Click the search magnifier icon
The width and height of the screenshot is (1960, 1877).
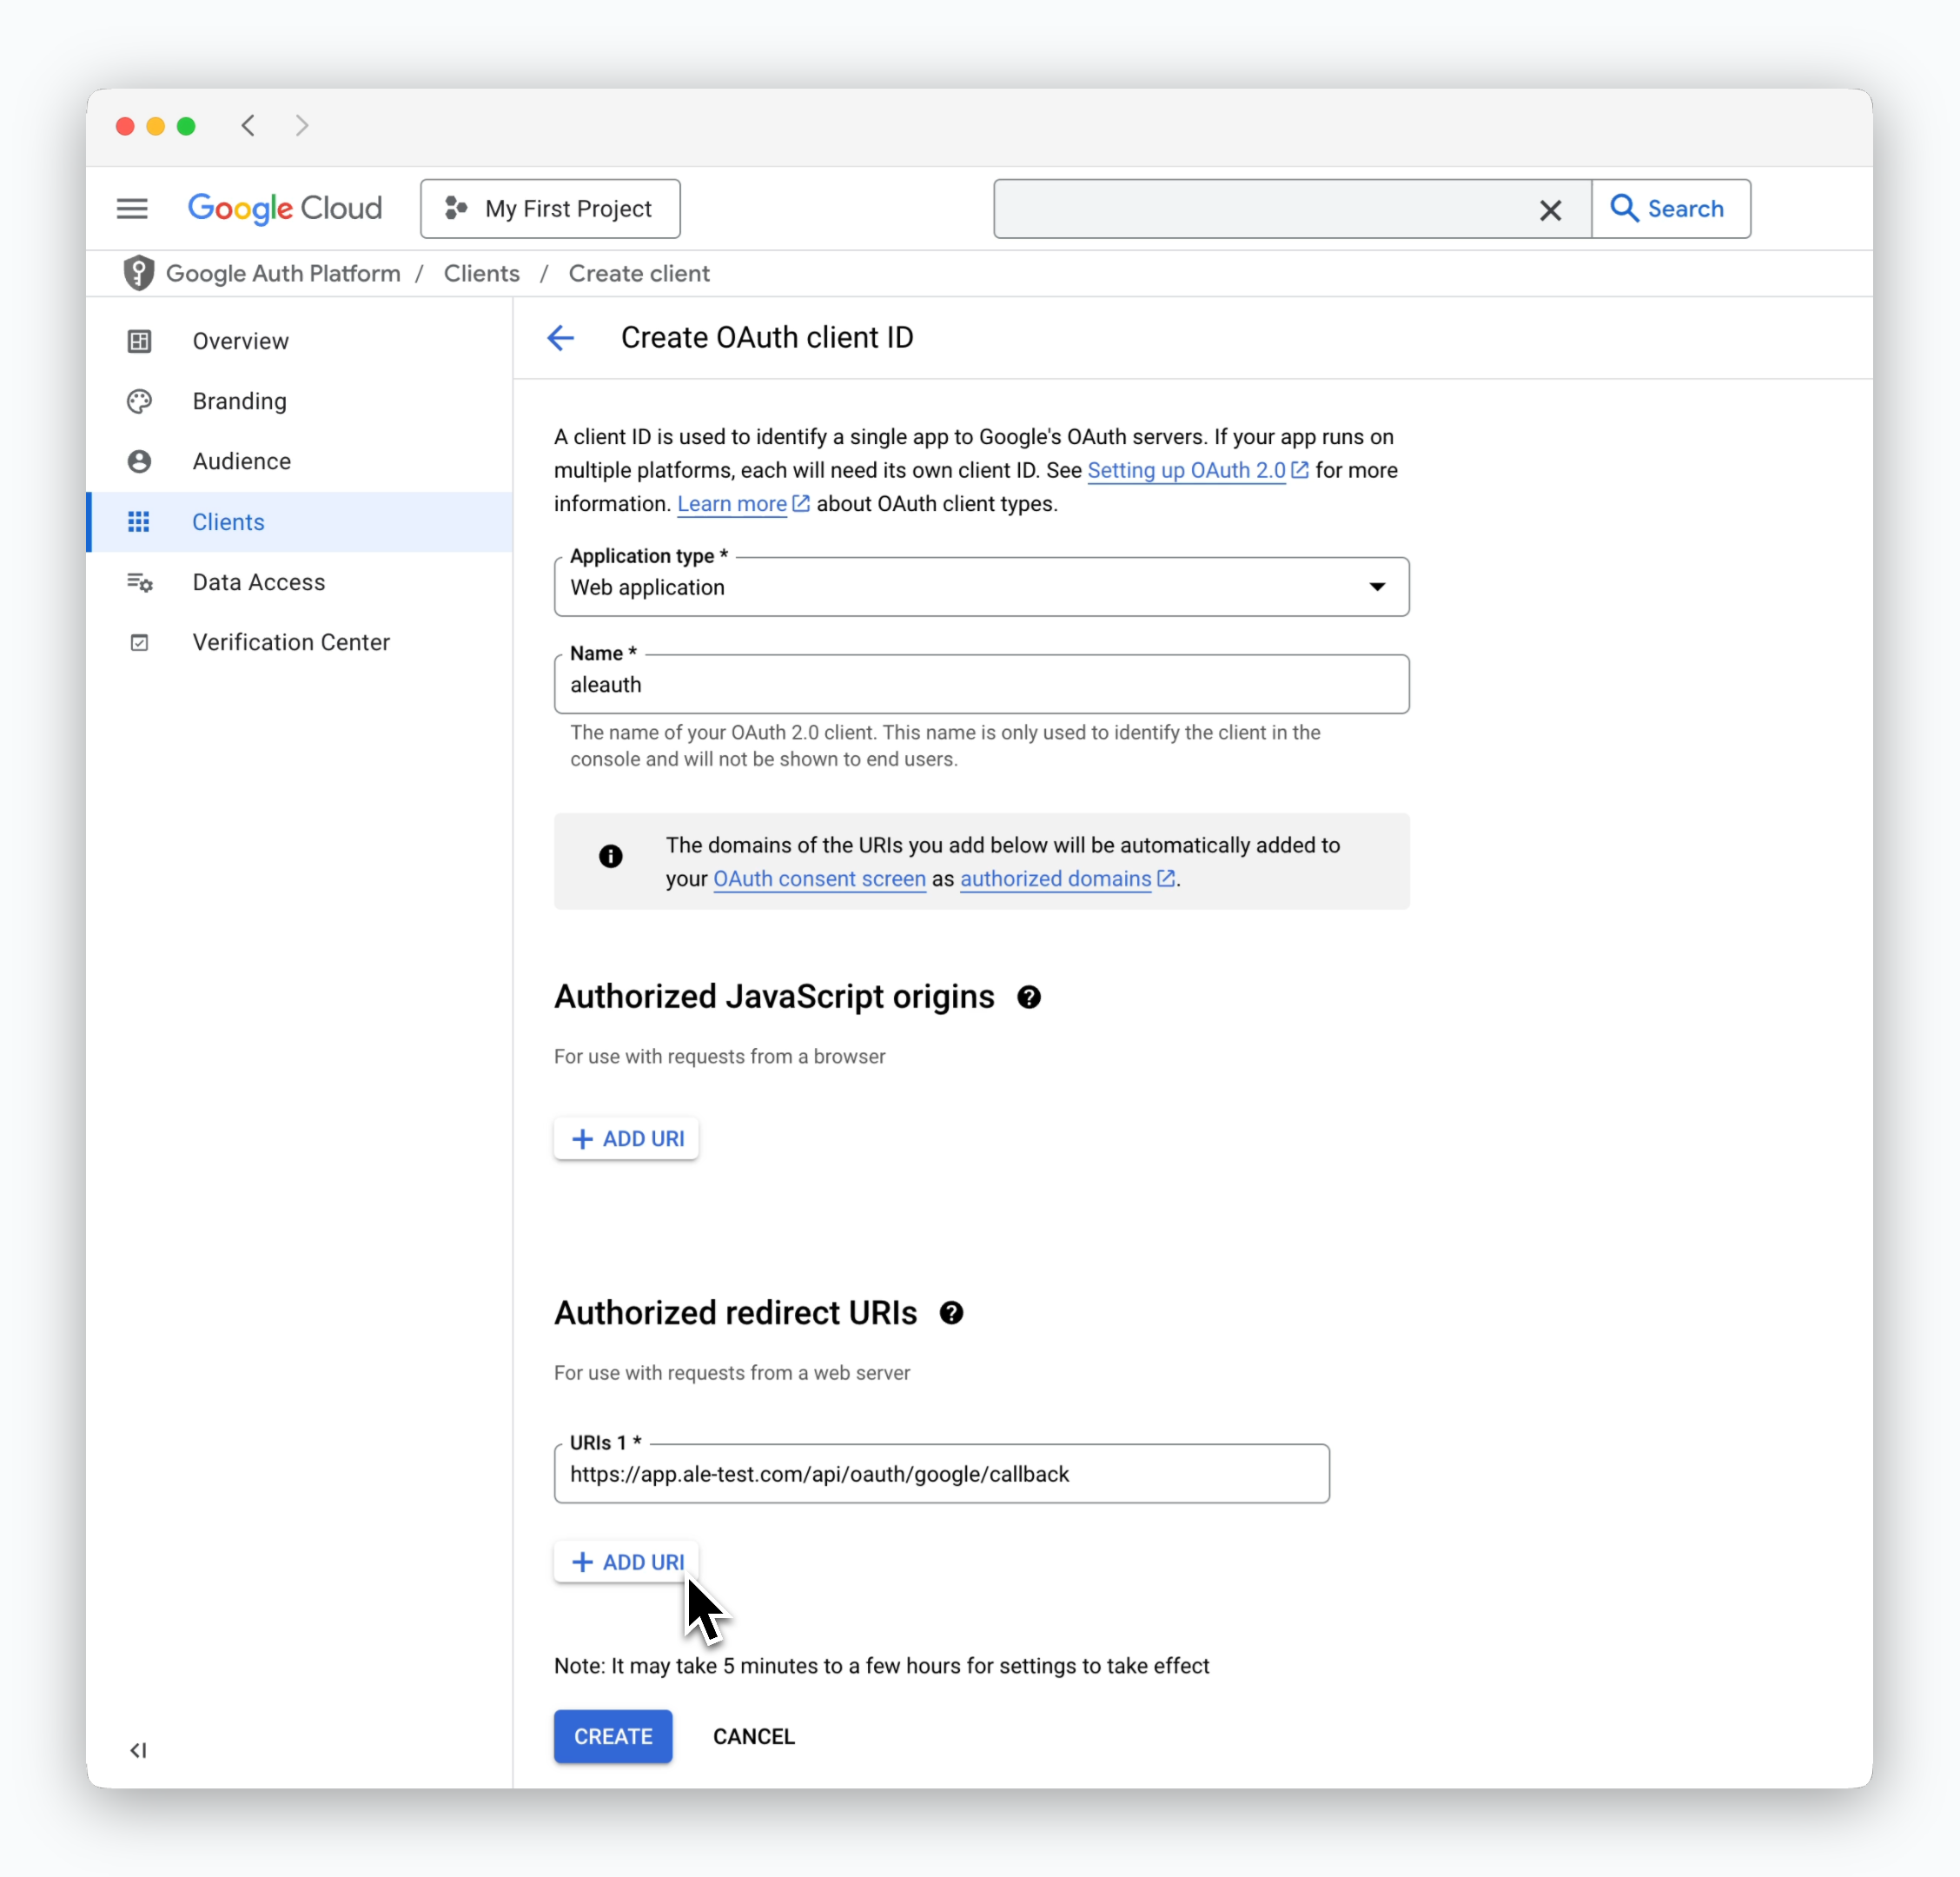1624,208
